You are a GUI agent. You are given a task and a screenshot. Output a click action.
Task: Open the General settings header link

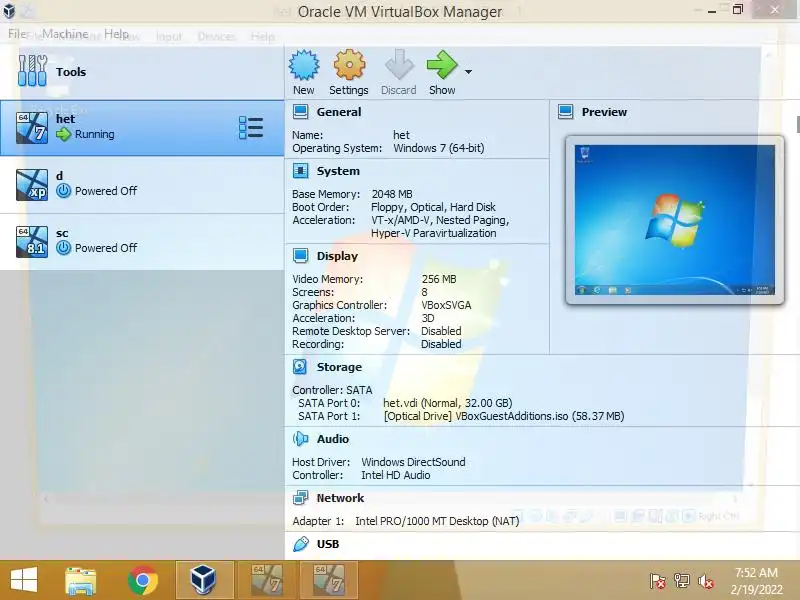339,112
